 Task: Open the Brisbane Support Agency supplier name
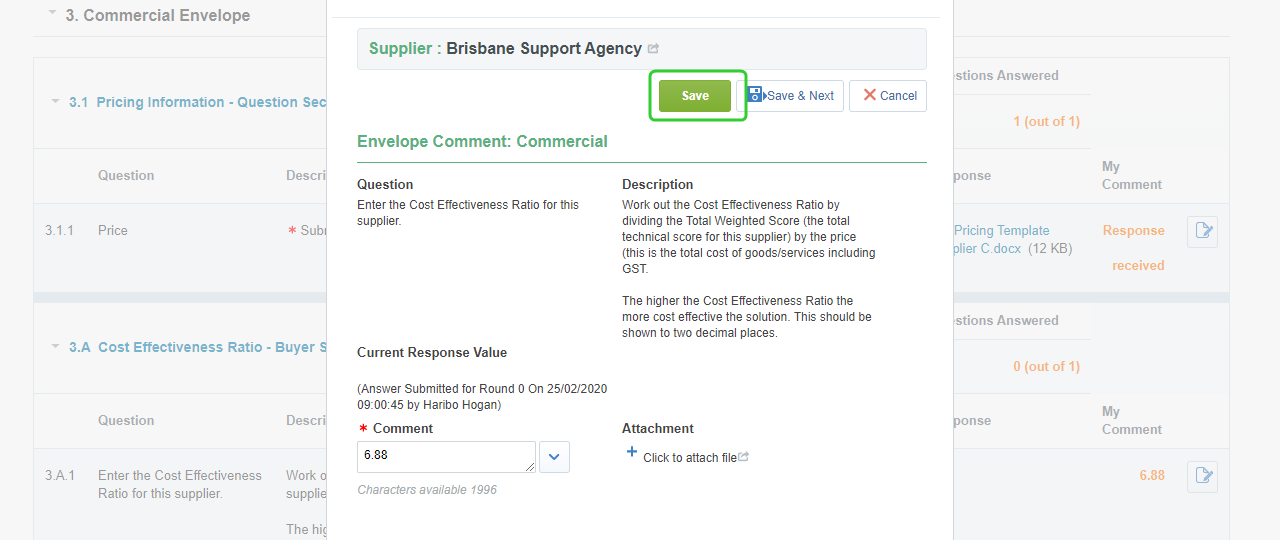(x=543, y=48)
